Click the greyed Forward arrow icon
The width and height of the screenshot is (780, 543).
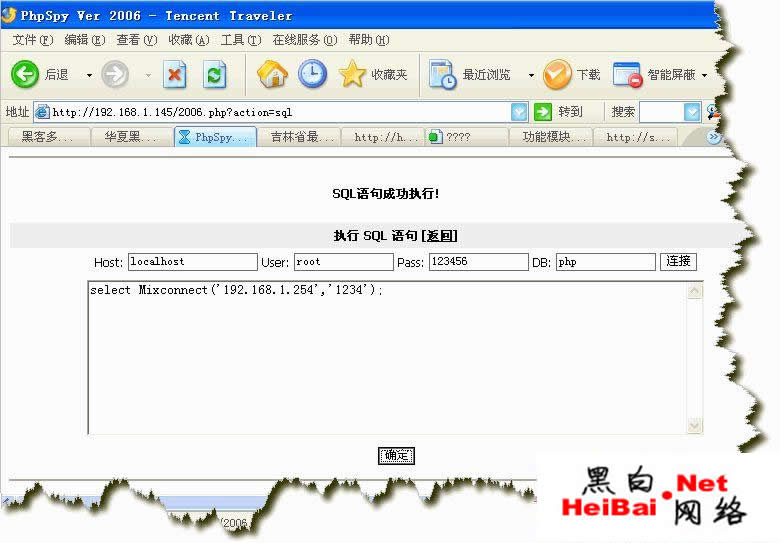click(115, 75)
